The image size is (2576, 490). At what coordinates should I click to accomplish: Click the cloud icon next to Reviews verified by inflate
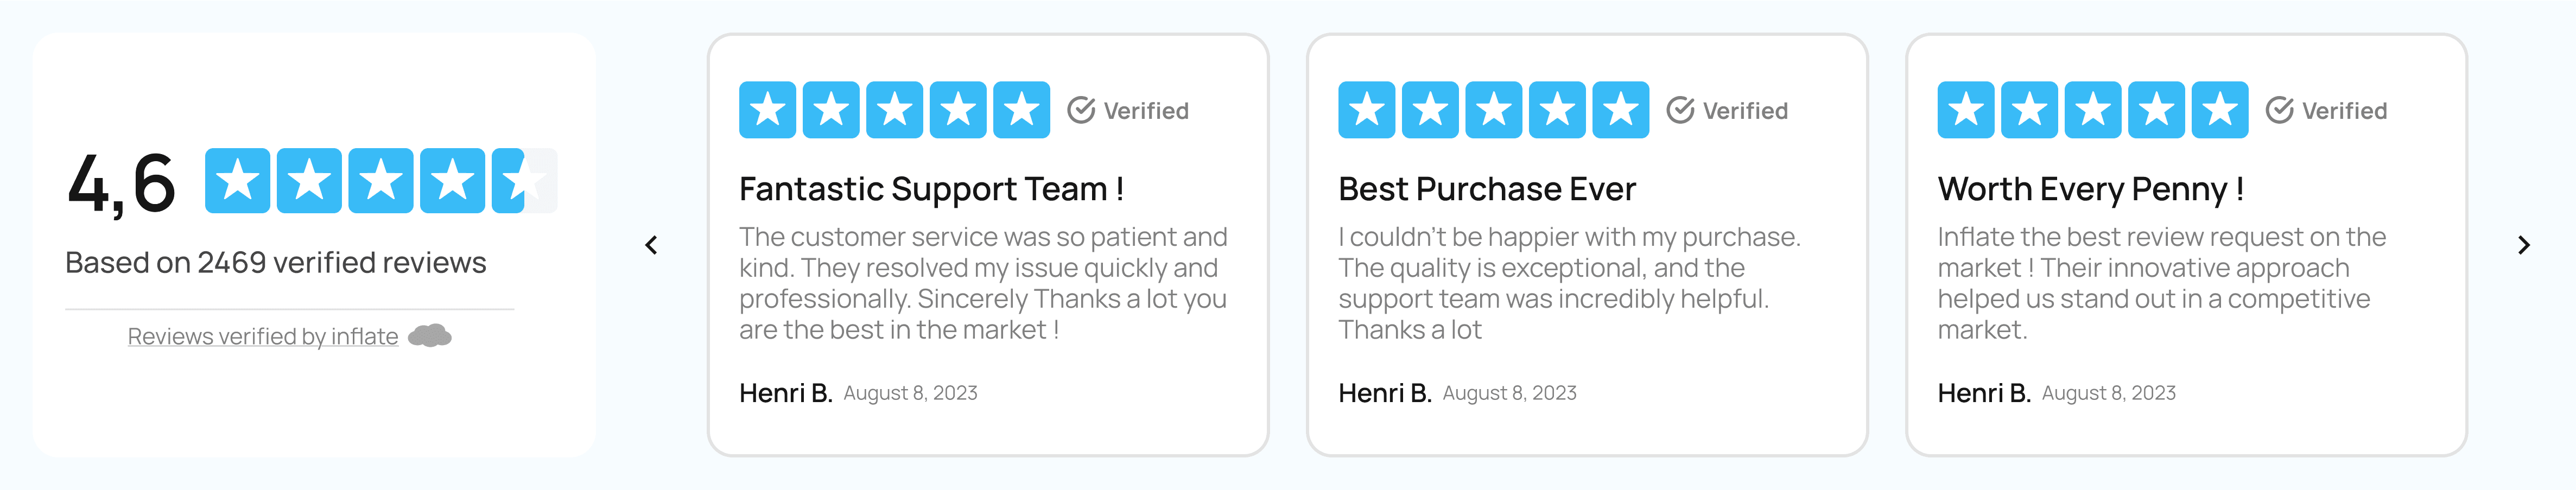433,336
